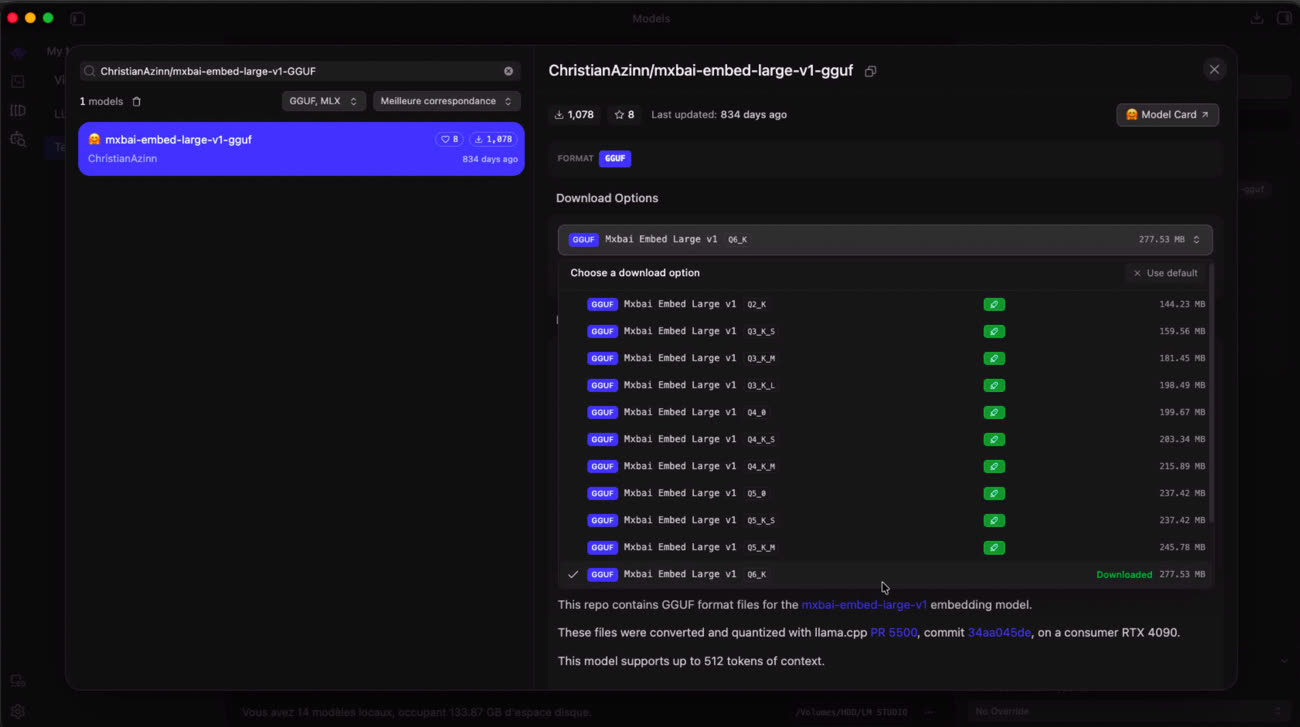1300x727 pixels.
Task: Click the heart likes badge showing 8
Action: click(x=449, y=140)
